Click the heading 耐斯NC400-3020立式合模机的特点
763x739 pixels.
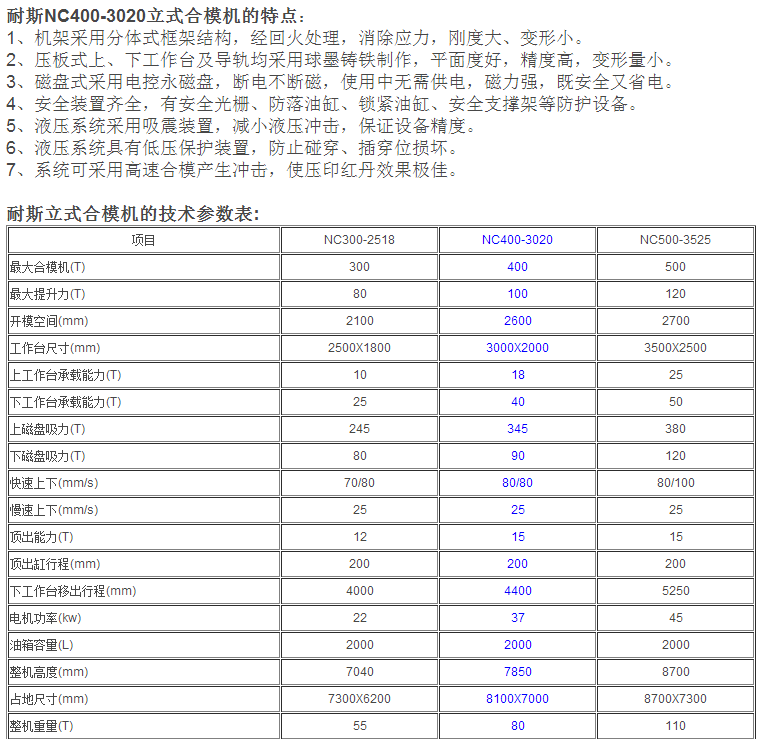click(x=155, y=16)
